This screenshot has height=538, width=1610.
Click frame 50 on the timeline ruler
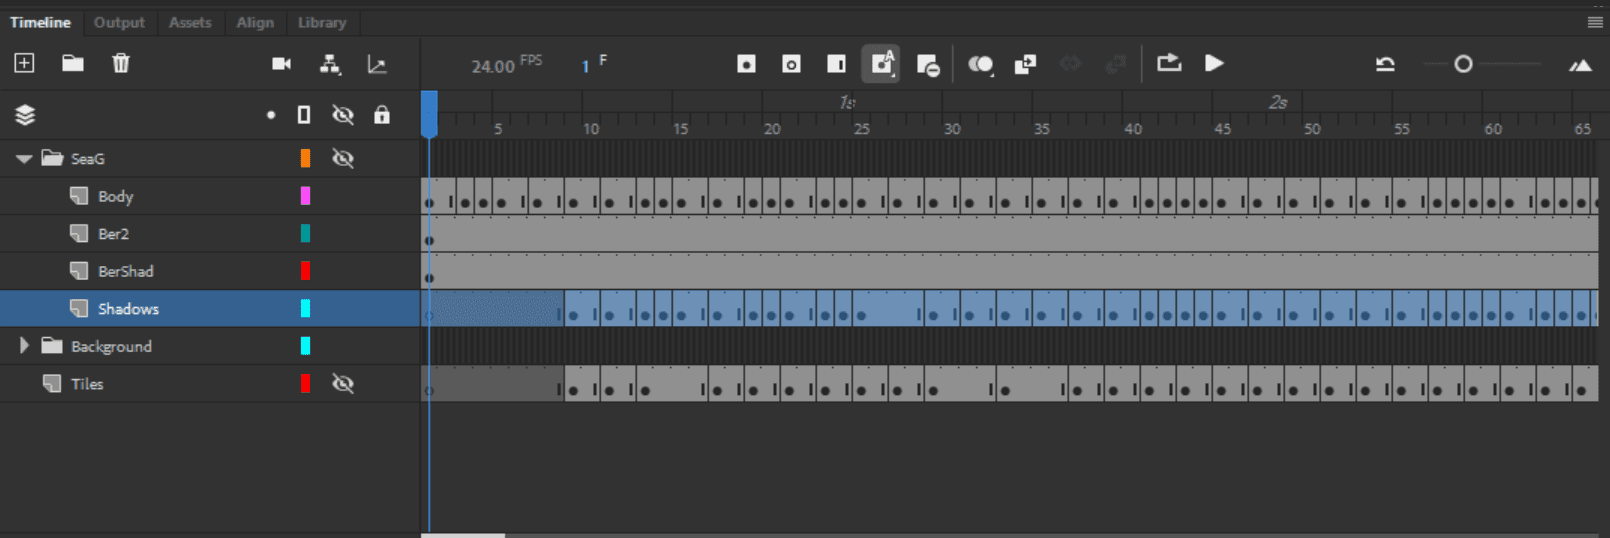[x=1312, y=128]
